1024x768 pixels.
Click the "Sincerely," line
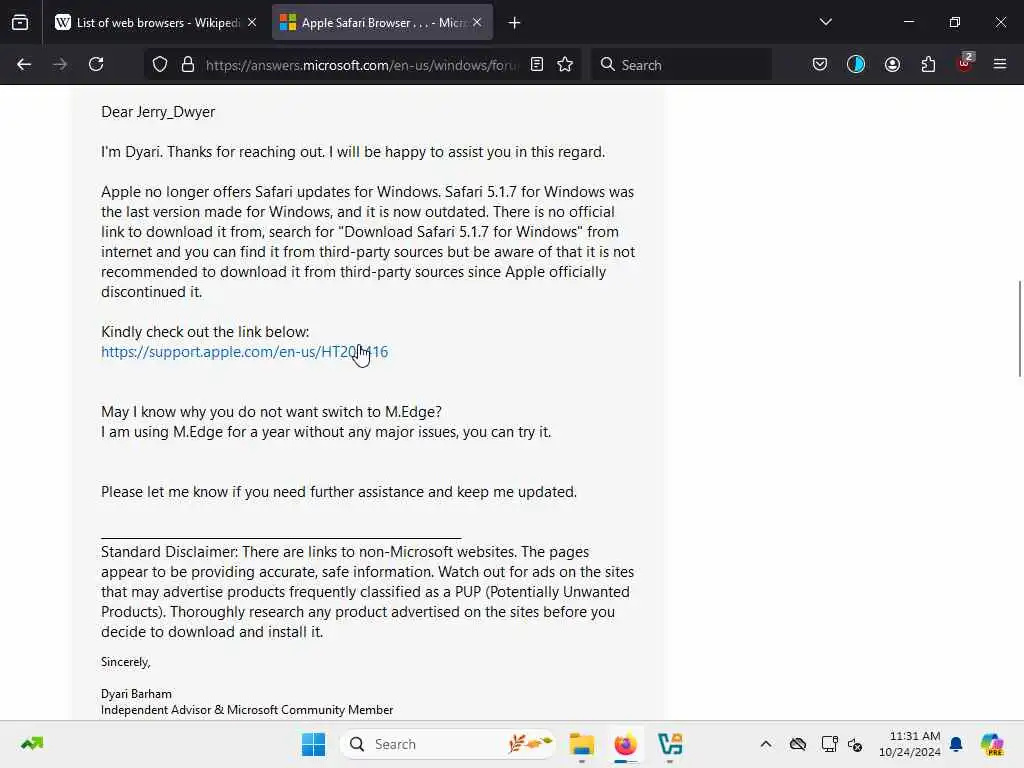(x=125, y=662)
